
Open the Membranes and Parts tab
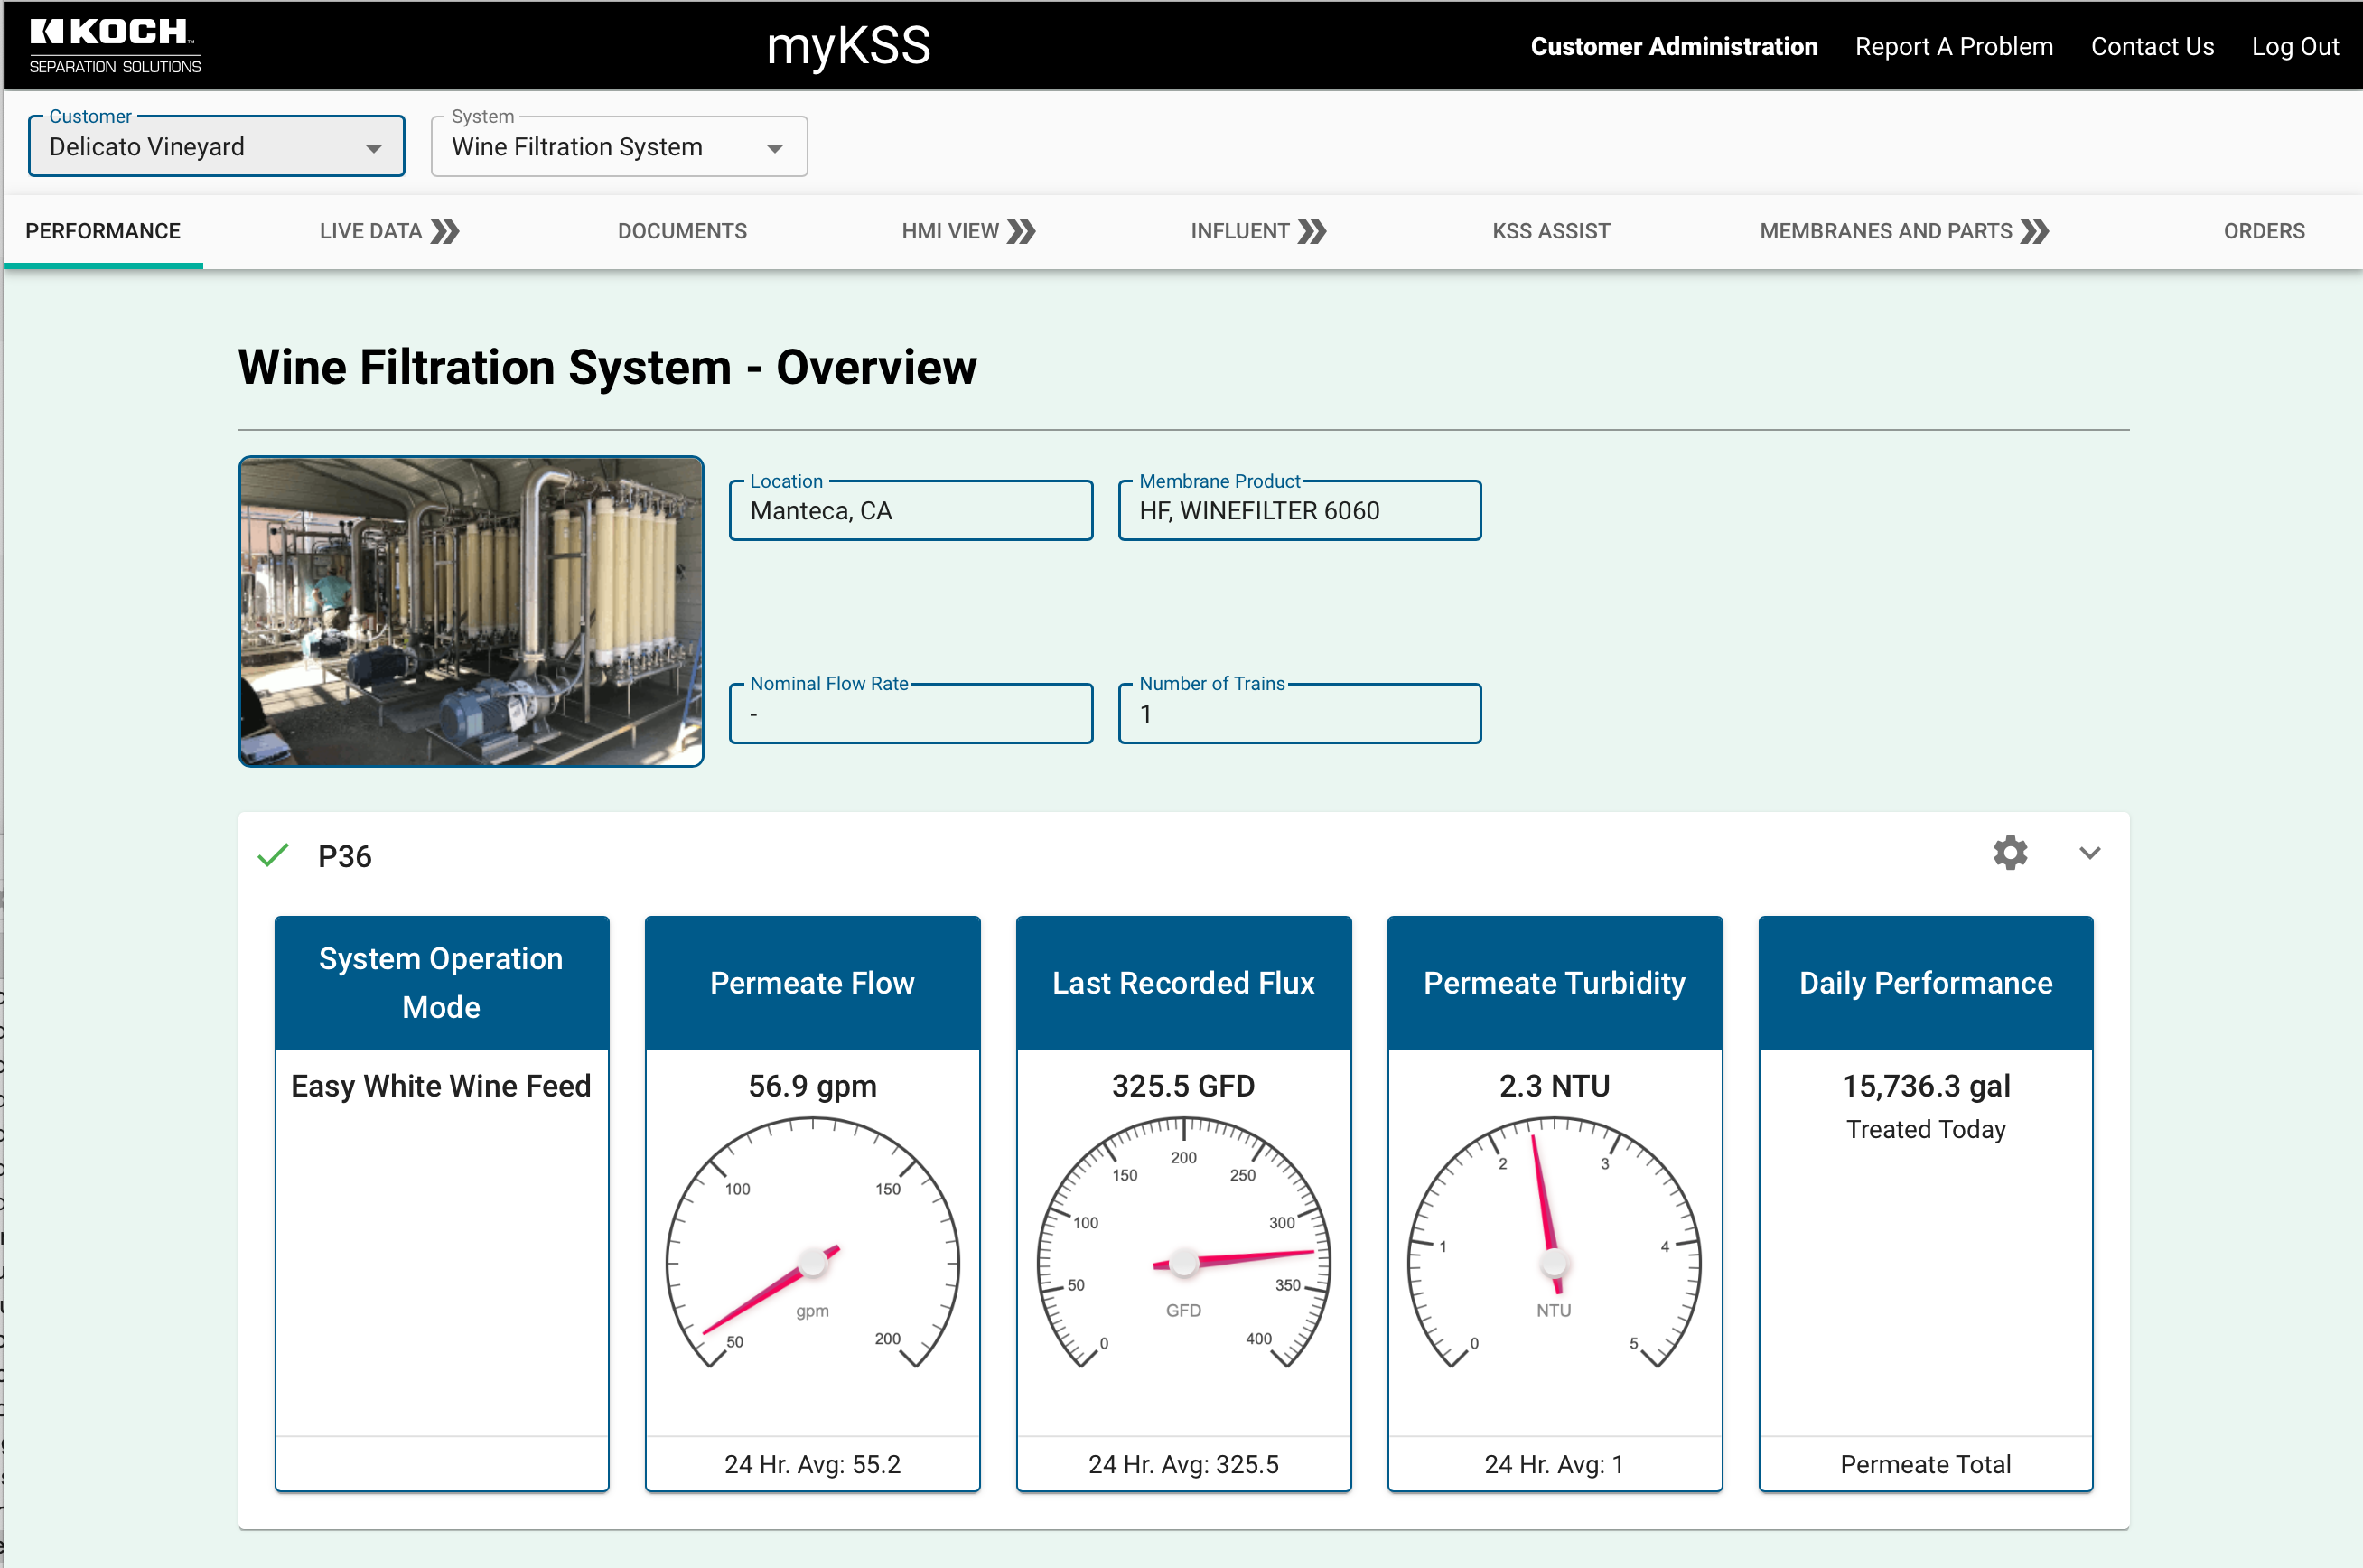tap(1904, 231)
